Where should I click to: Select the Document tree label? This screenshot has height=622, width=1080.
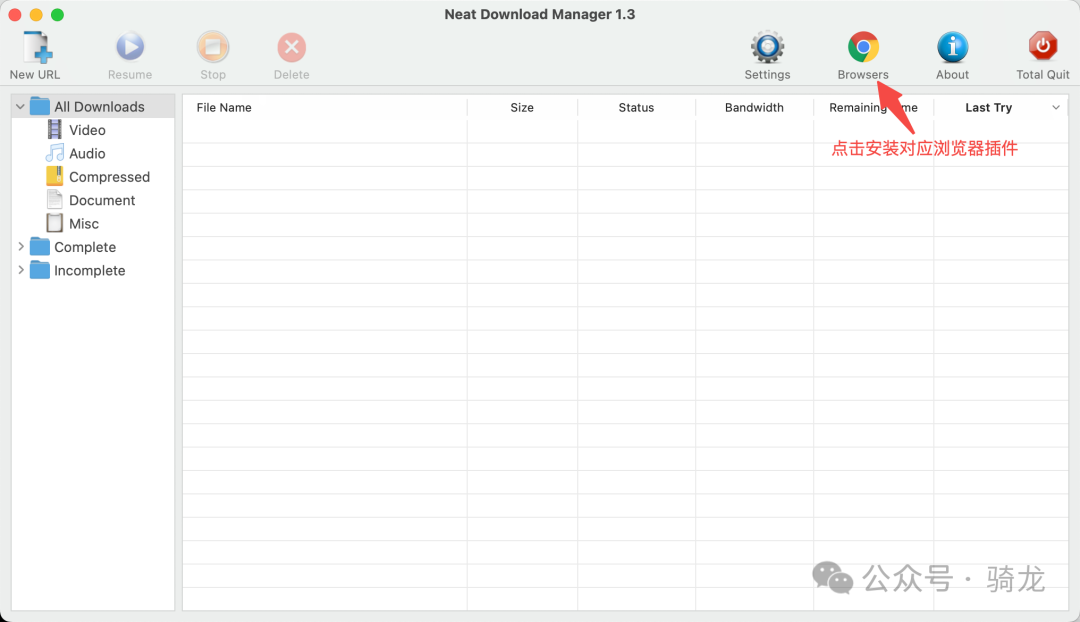coord(102,200)
